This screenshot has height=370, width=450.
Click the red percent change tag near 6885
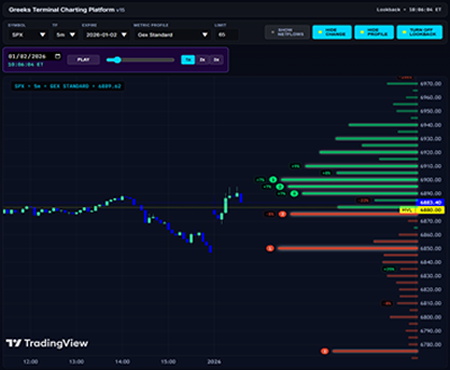[x=363, y=200]
